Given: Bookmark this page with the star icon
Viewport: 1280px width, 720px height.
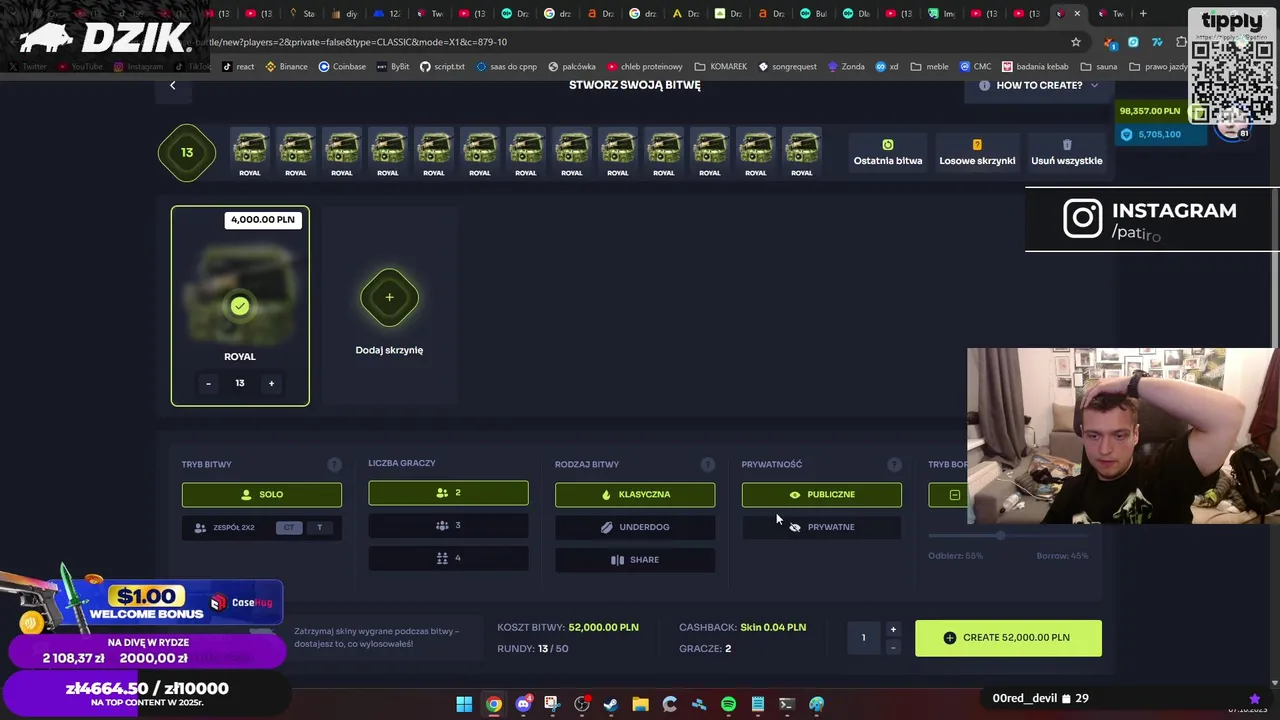Looking at the screenshot, I should pyautogui.click(x=1076, y=42).
